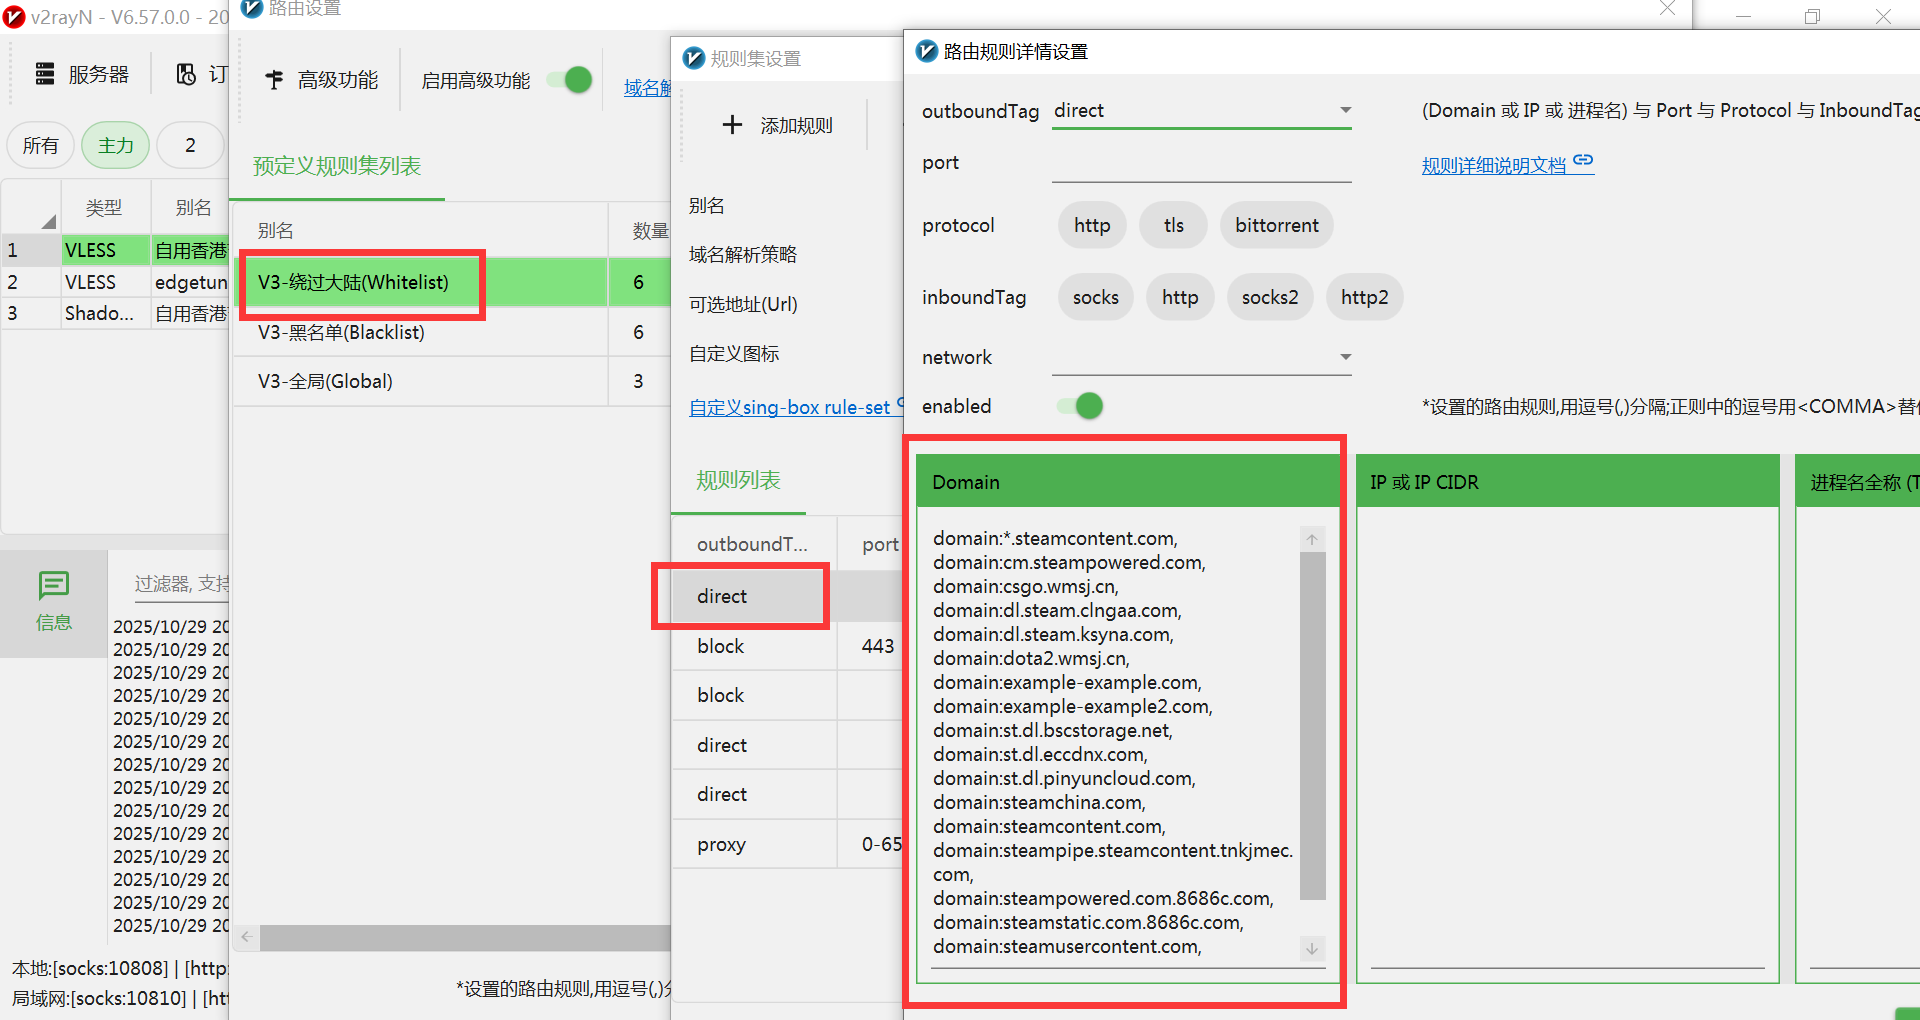
Task: Select edgetun VLESS server row
Action: [x=116, y=282]
